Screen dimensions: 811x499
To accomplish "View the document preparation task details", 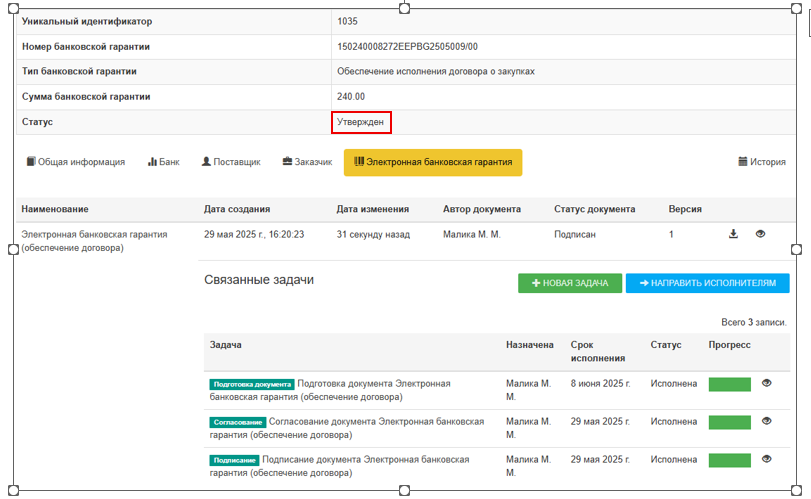I will 767,383.
